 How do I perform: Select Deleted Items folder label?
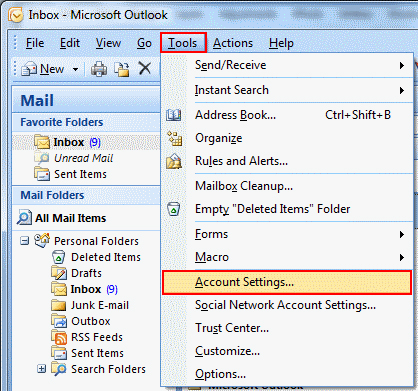click(x=106, y=257)
